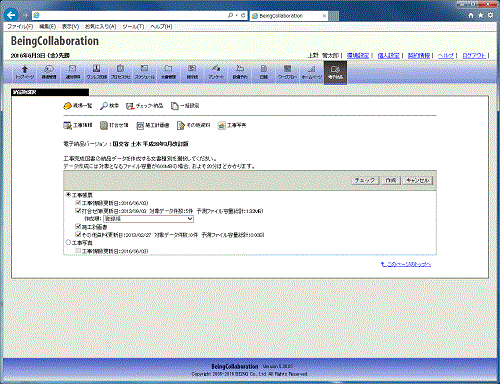Click the browser tools gear icon
Screen dimensions: 500x384
(x=490, y=15)
